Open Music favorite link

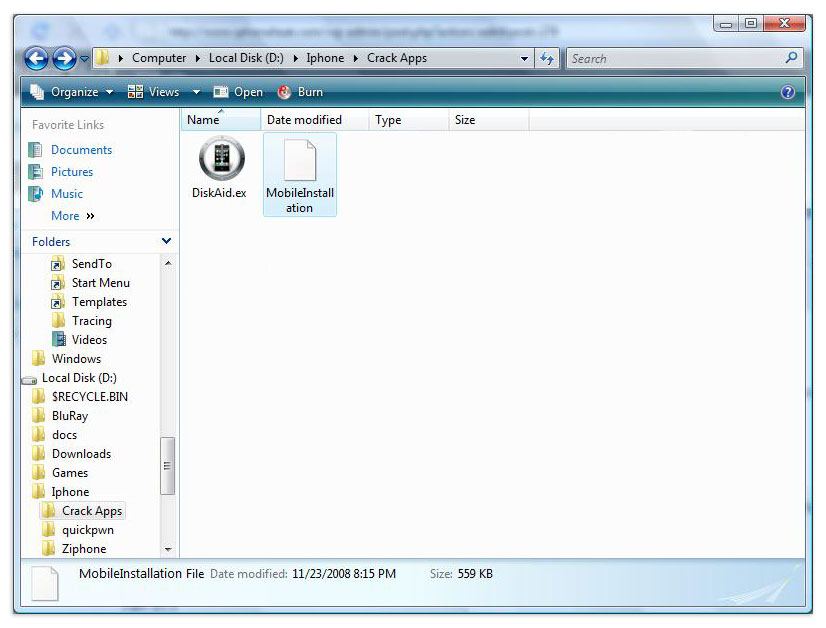[67, 194]
